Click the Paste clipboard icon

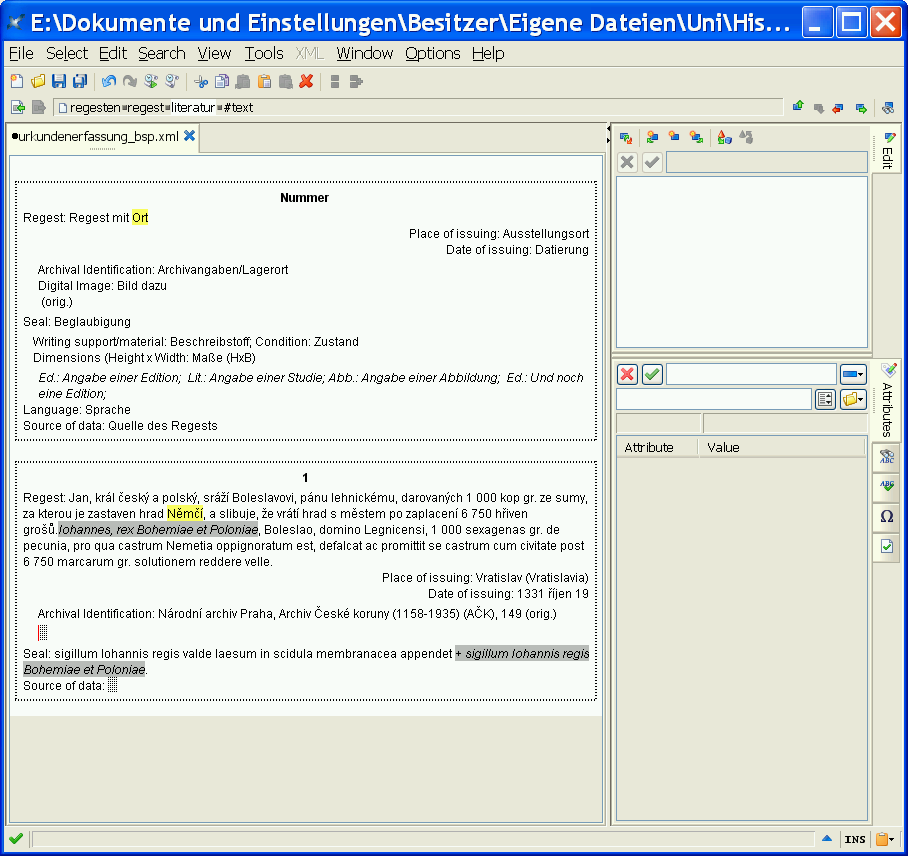pyautogui.click(x=264, y=82)
